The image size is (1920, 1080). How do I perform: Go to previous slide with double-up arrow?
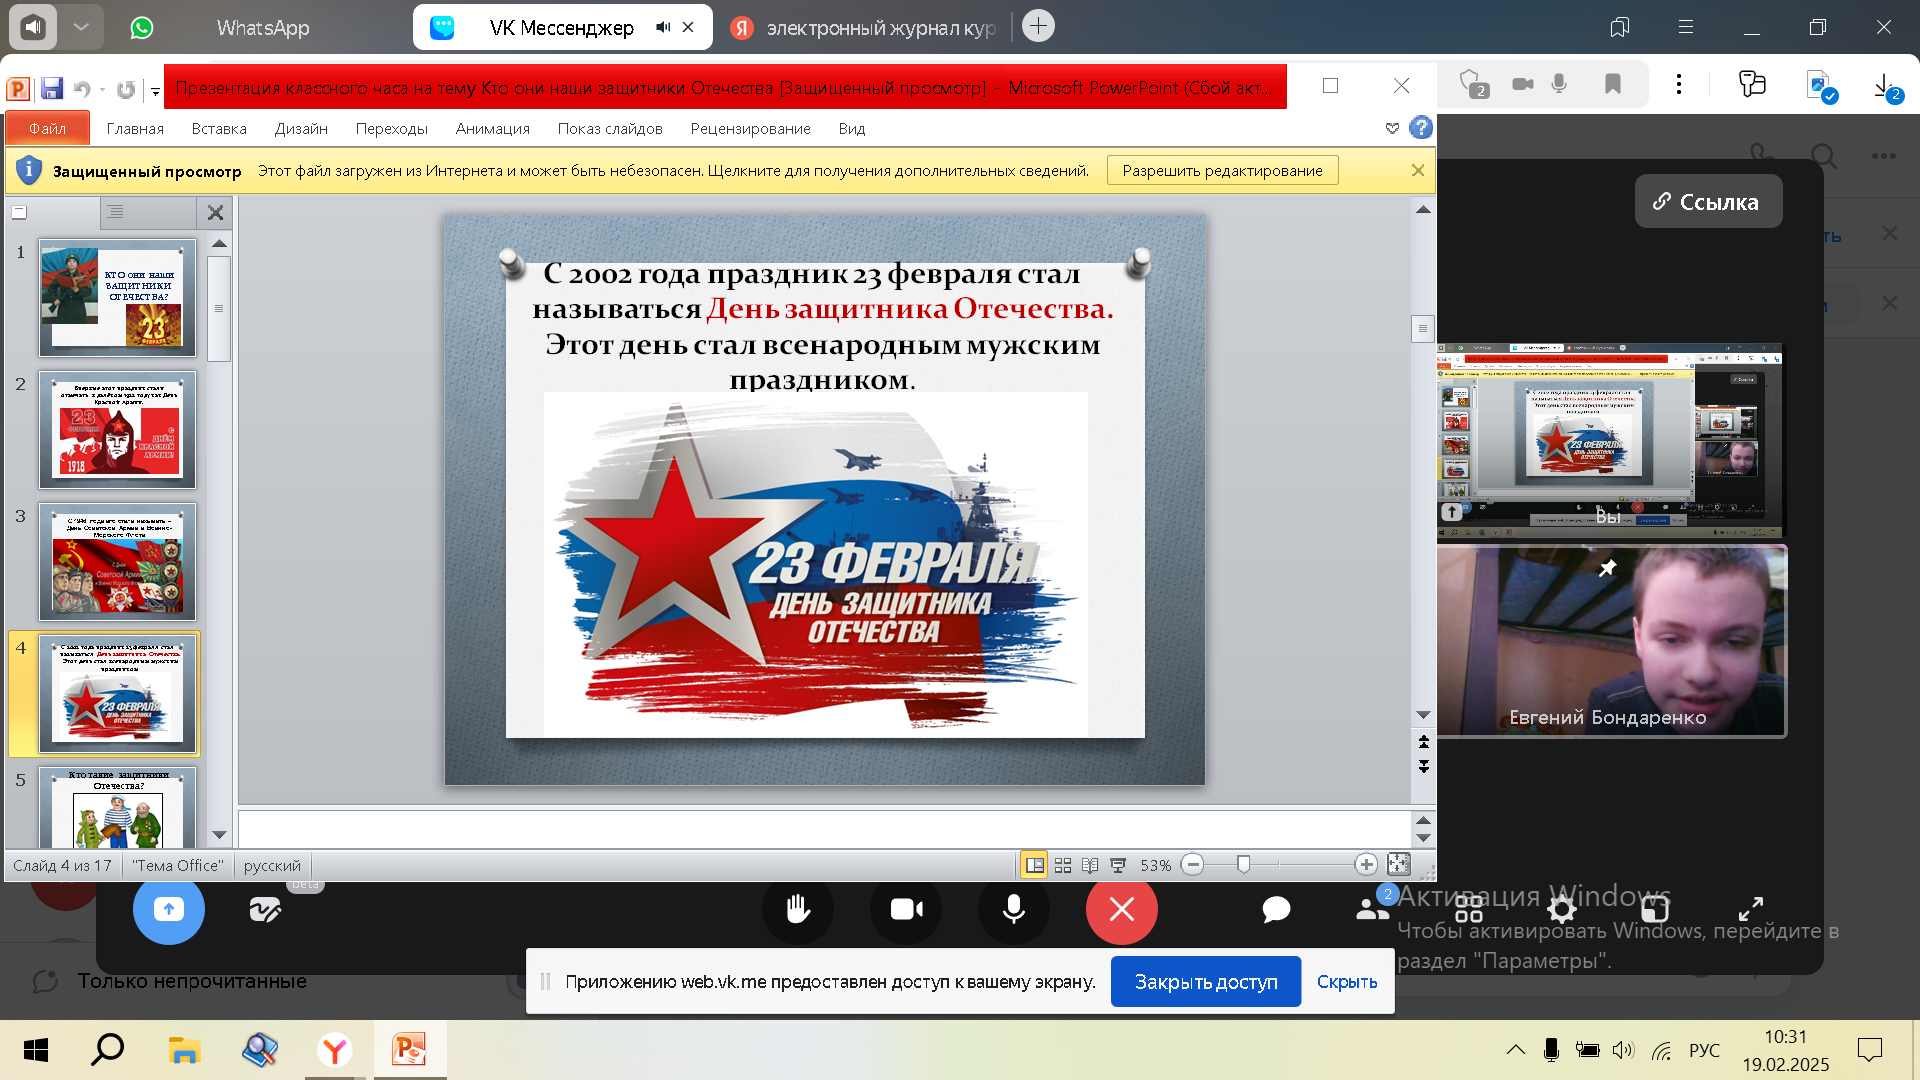pos(1423,742)
